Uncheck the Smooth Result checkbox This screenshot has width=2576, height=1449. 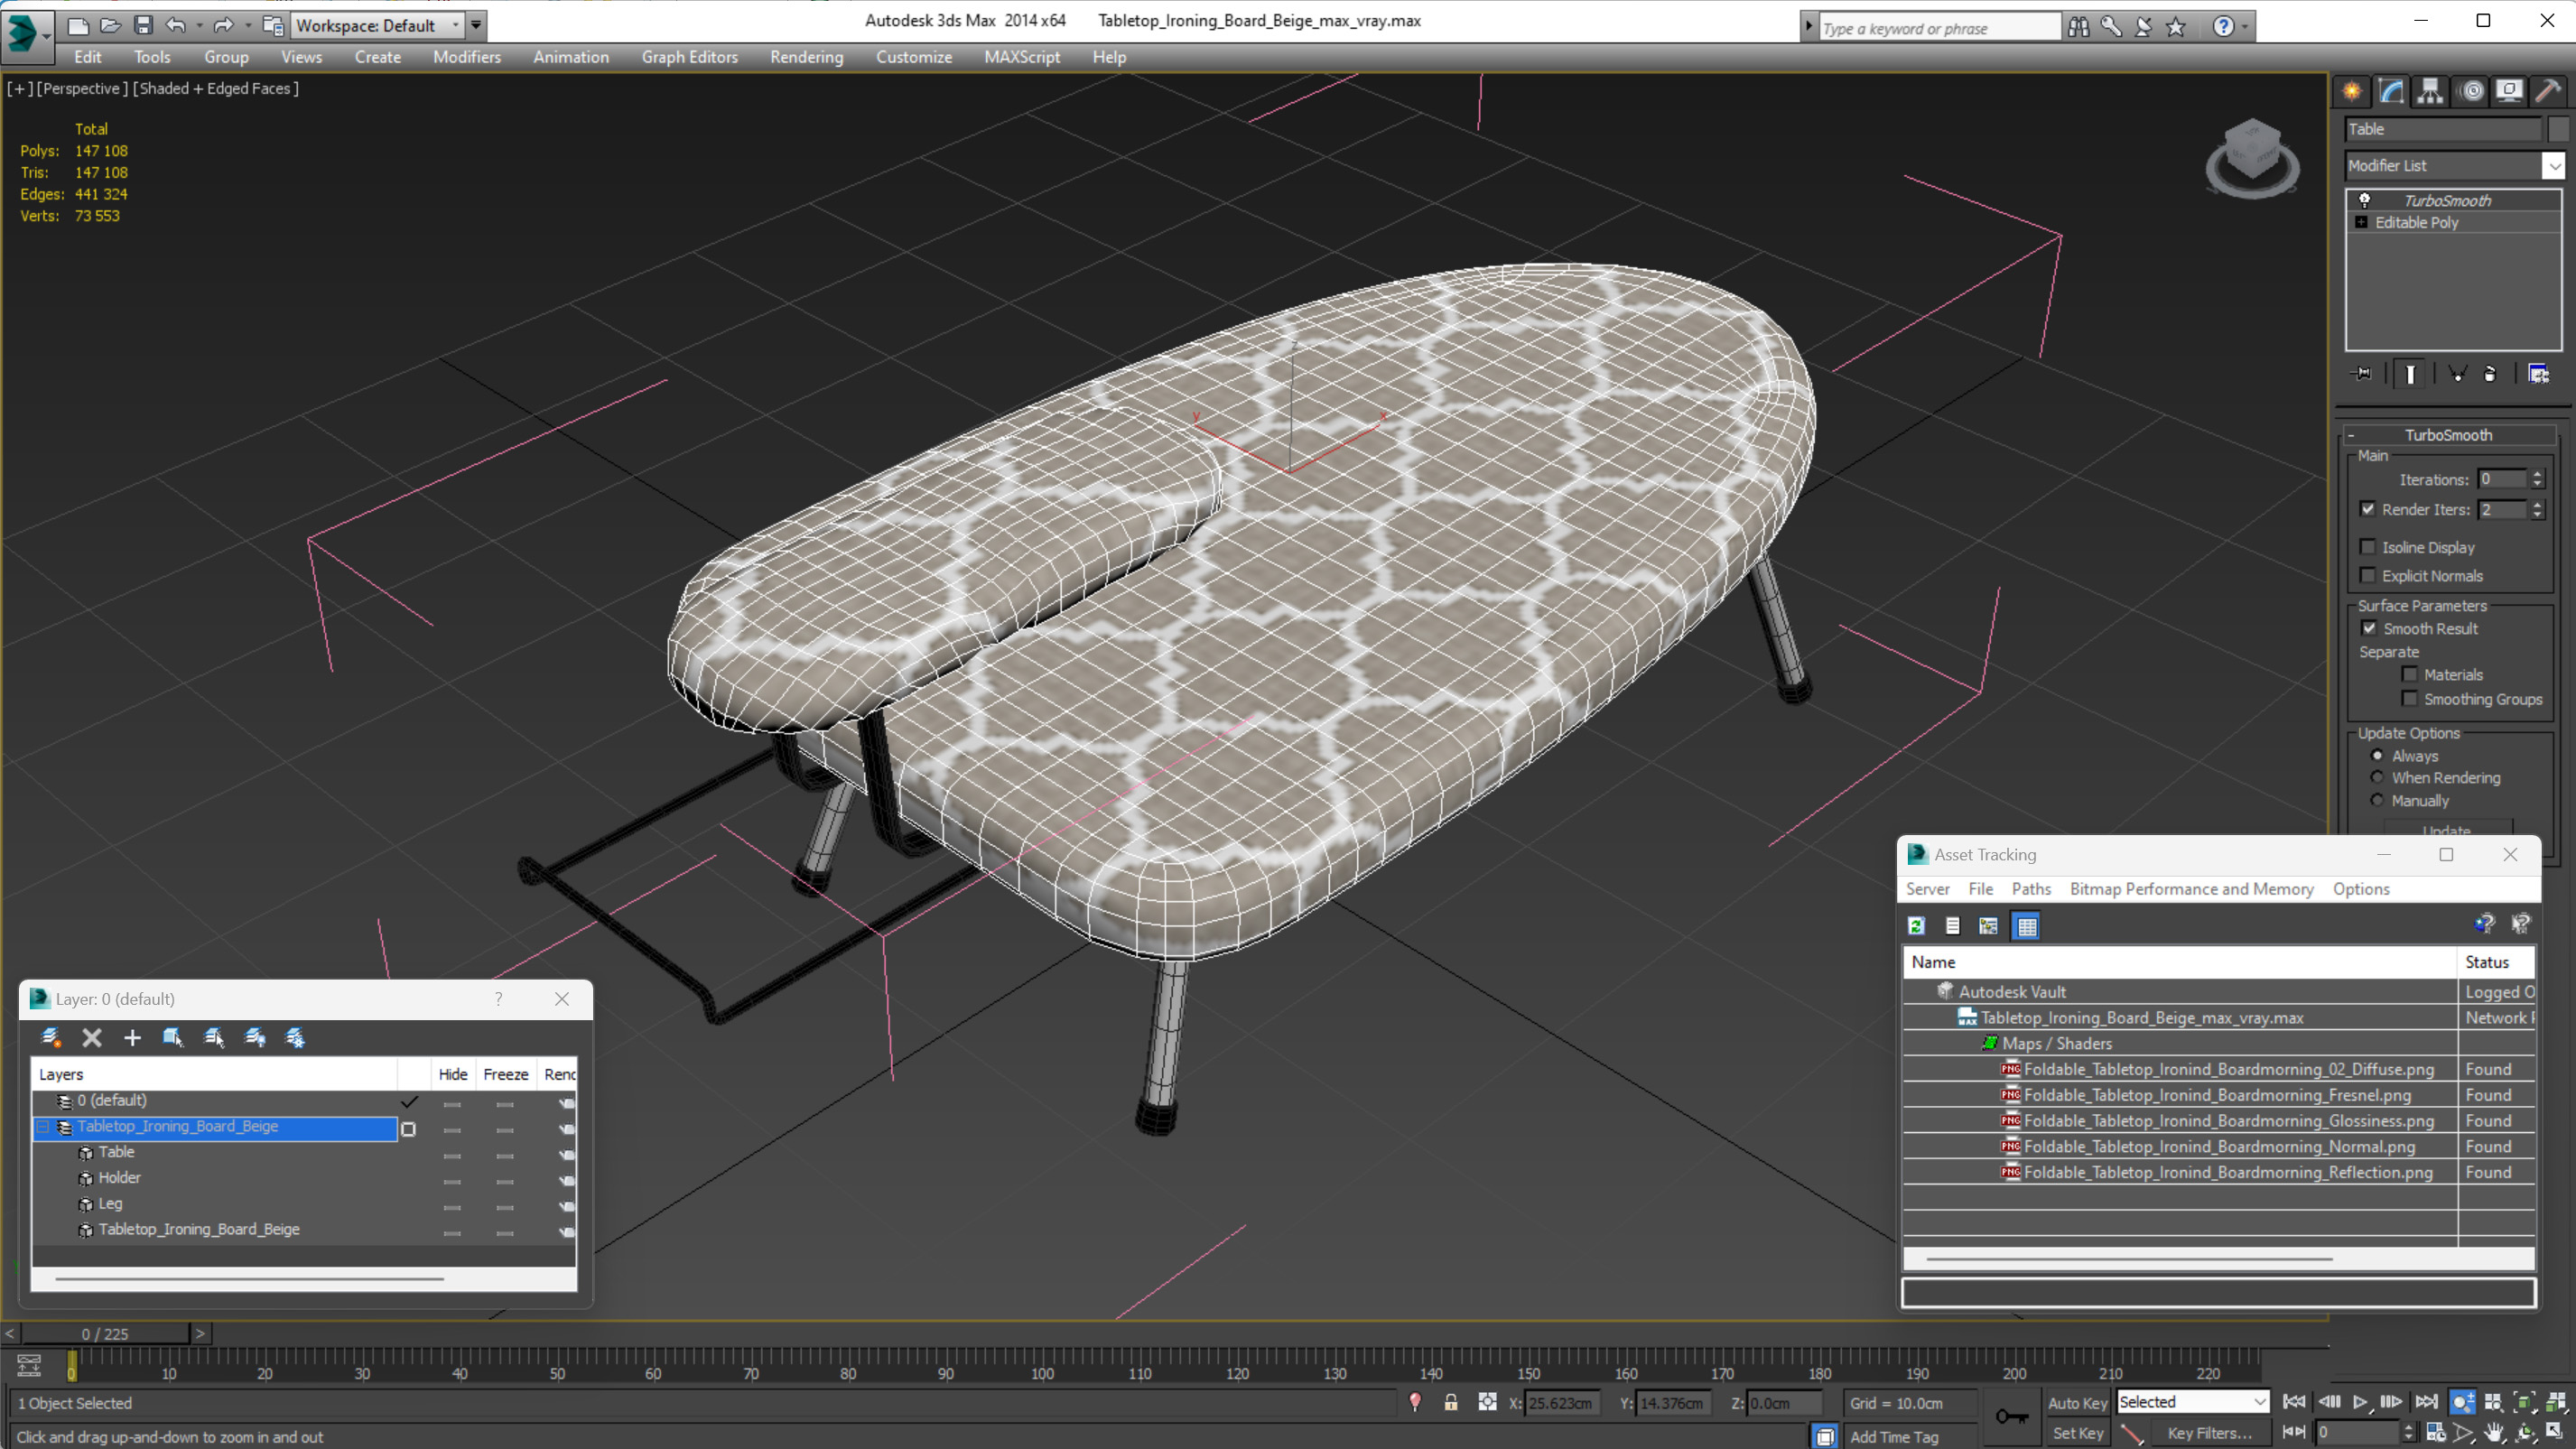[2369, 628]
